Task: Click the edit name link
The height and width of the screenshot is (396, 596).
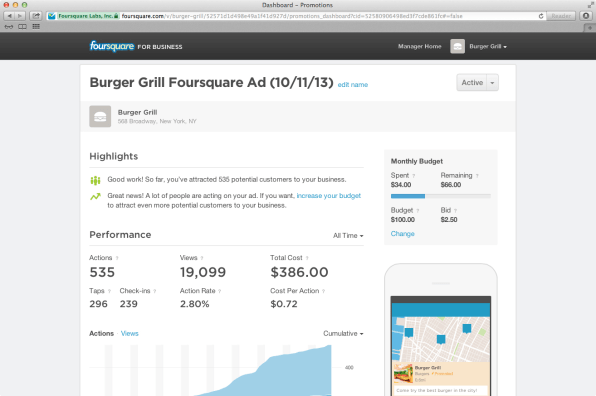Action: 353,85
